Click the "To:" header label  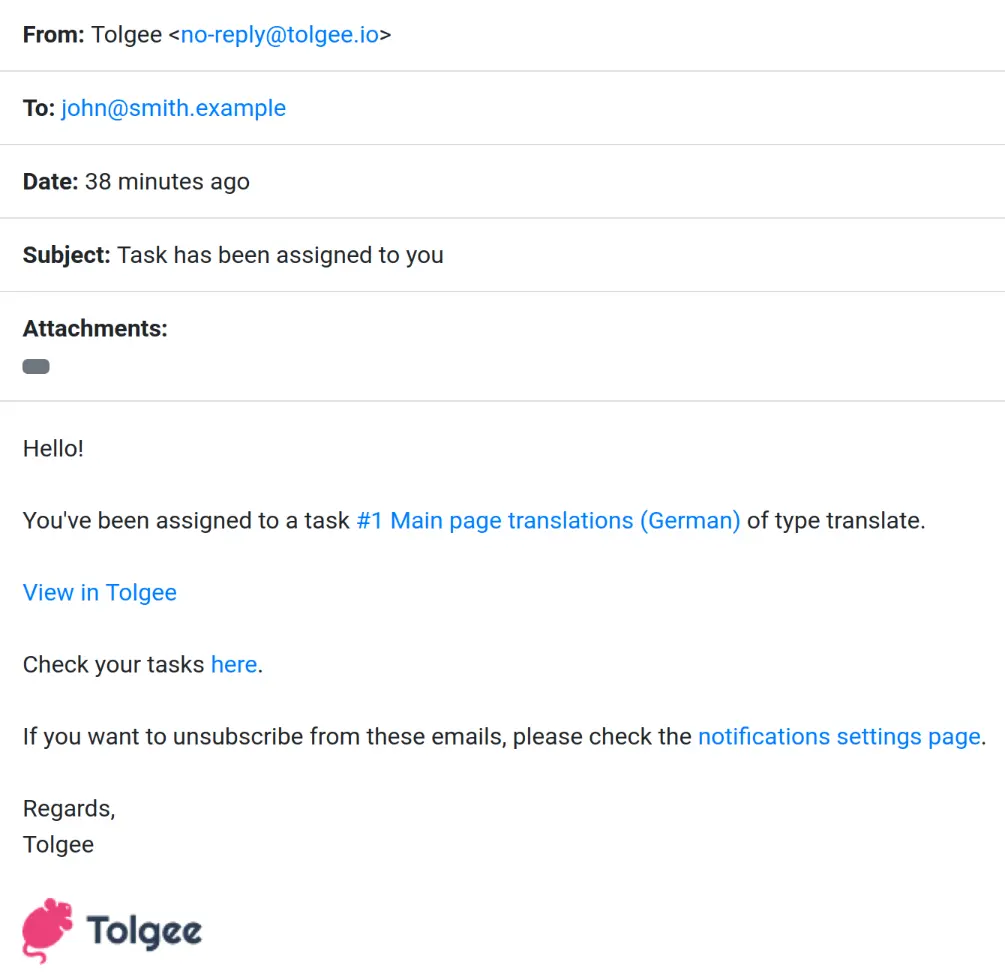point(39,108)
